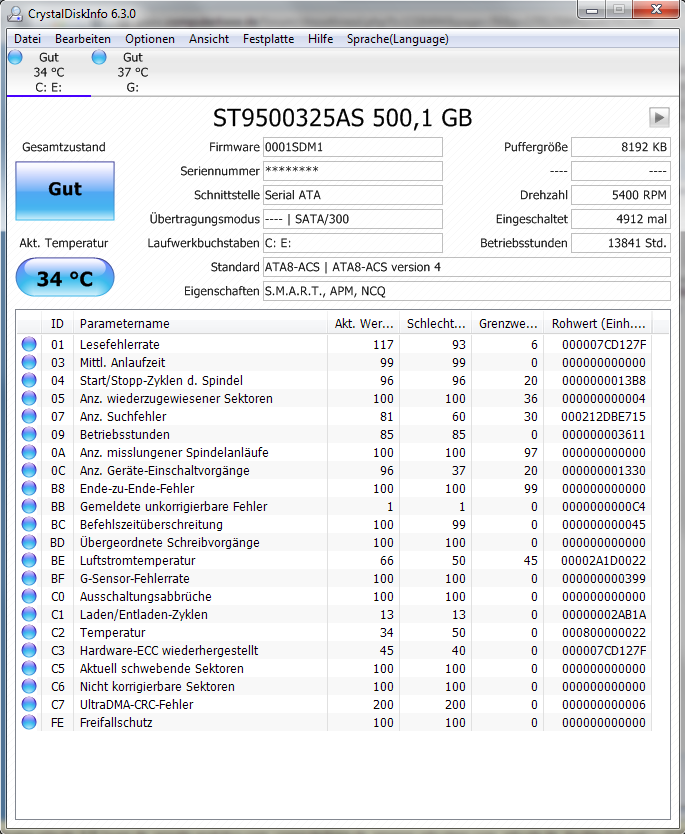Click the Standard field ATA8-ACS version 4
This screenshot has width=685, height=834.
[x=466, y=267]
